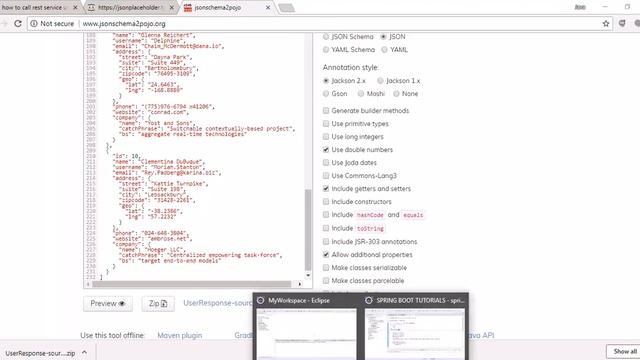Screen dimensions: 640x360
Task: Uncheck Use double numbers
Action: (x=326, y=150)
